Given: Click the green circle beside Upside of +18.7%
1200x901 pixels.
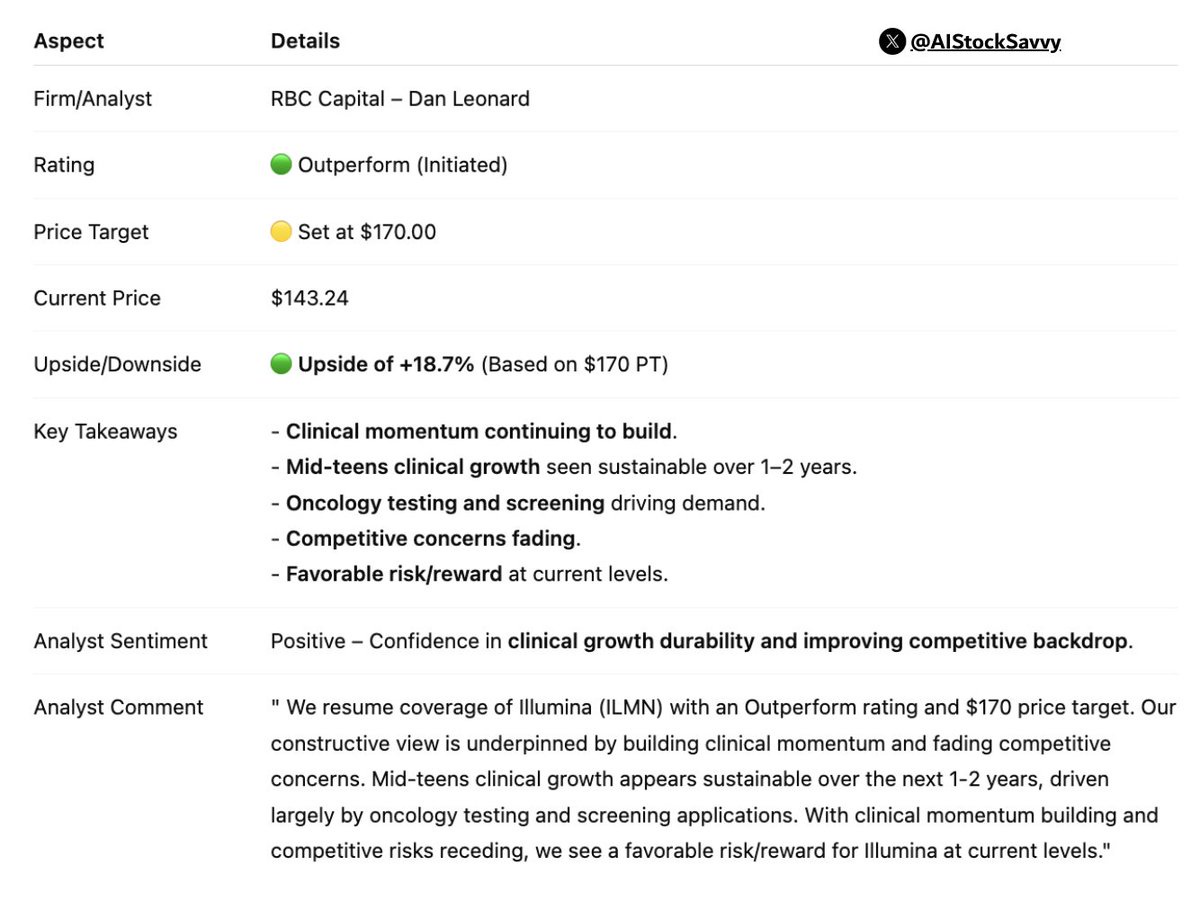Looking at the screenshot, I should coord(281,364).
